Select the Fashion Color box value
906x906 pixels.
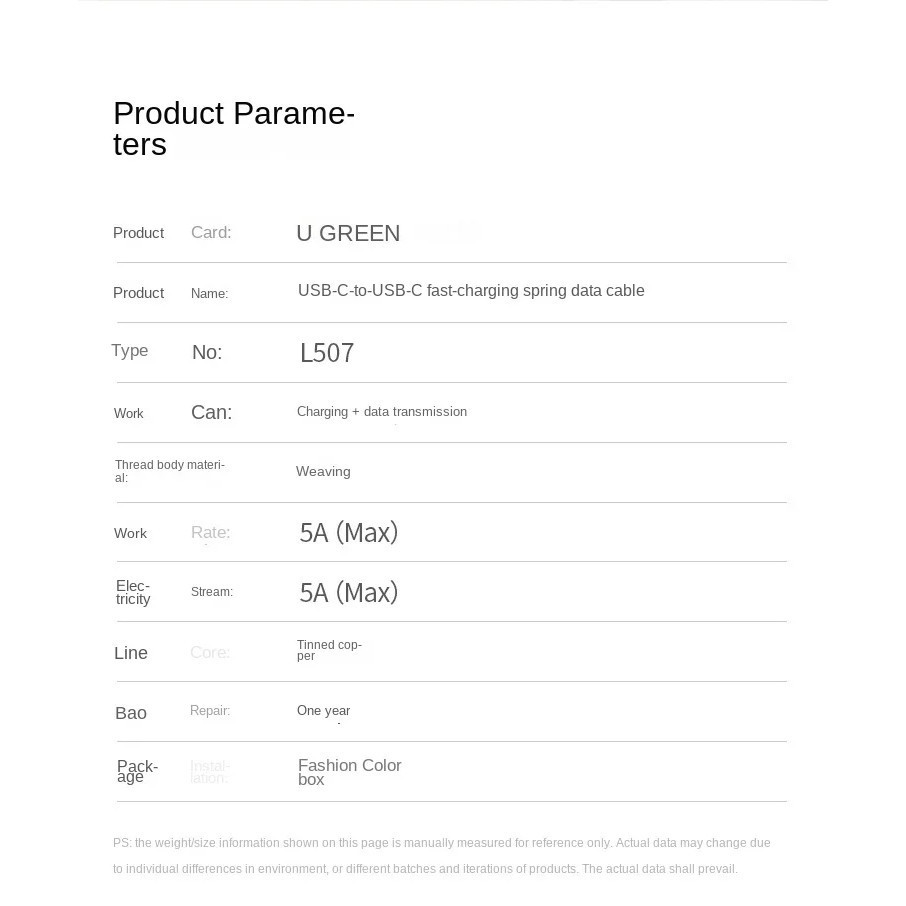click(x=349, y=772)
